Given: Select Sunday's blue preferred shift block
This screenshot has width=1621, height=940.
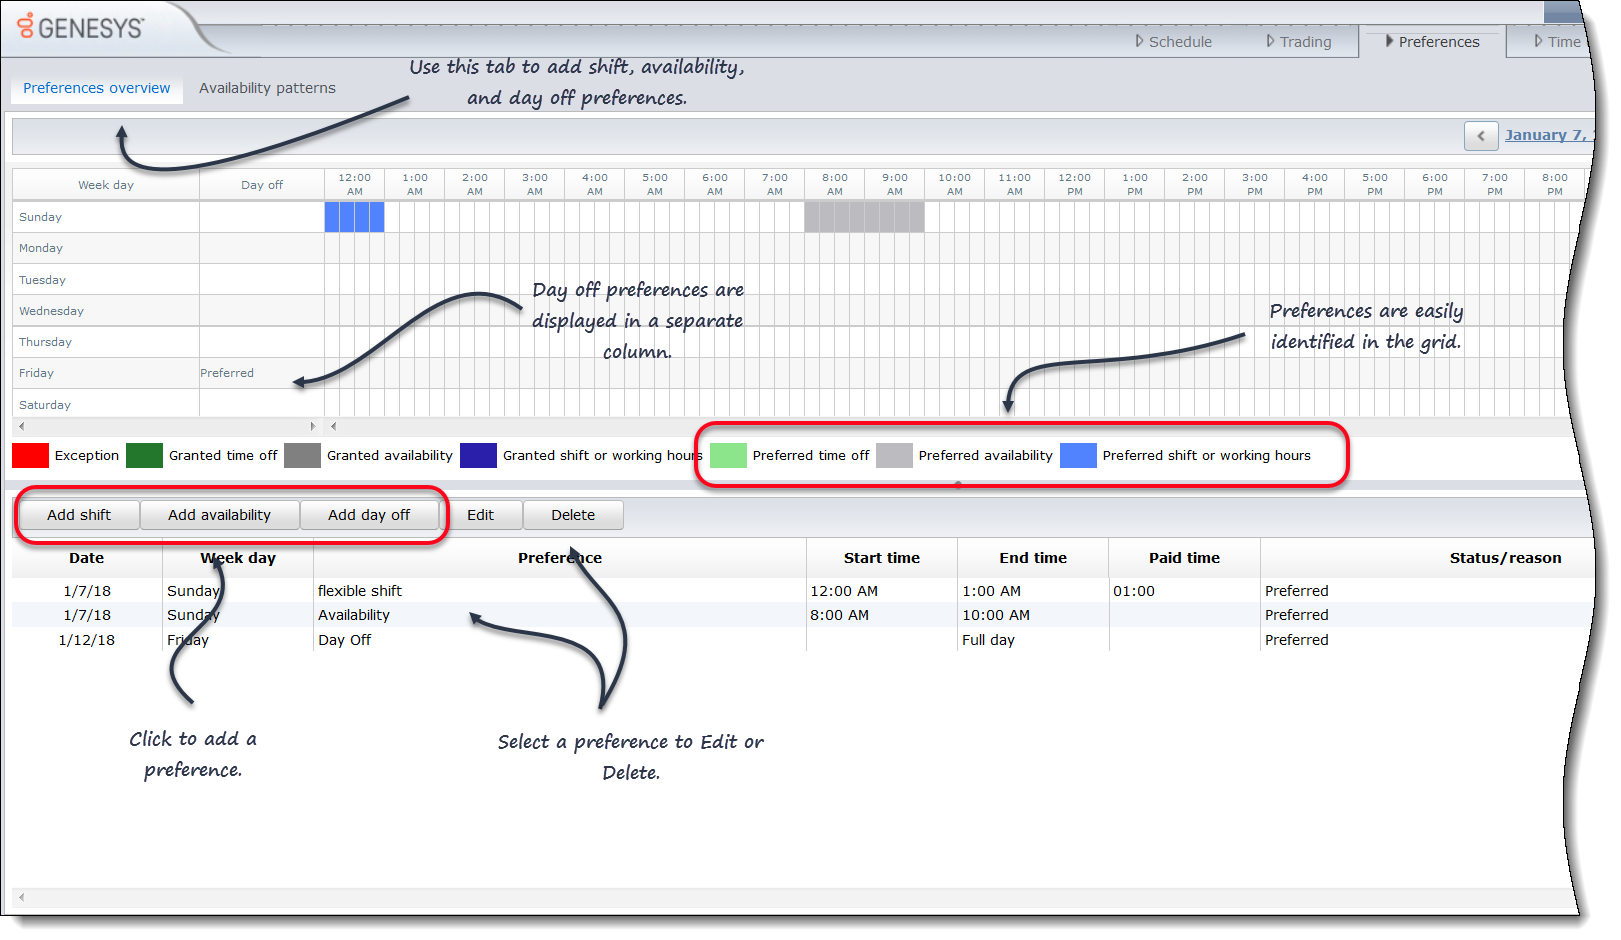Looking at the screenshot, I should click(354, 217).
